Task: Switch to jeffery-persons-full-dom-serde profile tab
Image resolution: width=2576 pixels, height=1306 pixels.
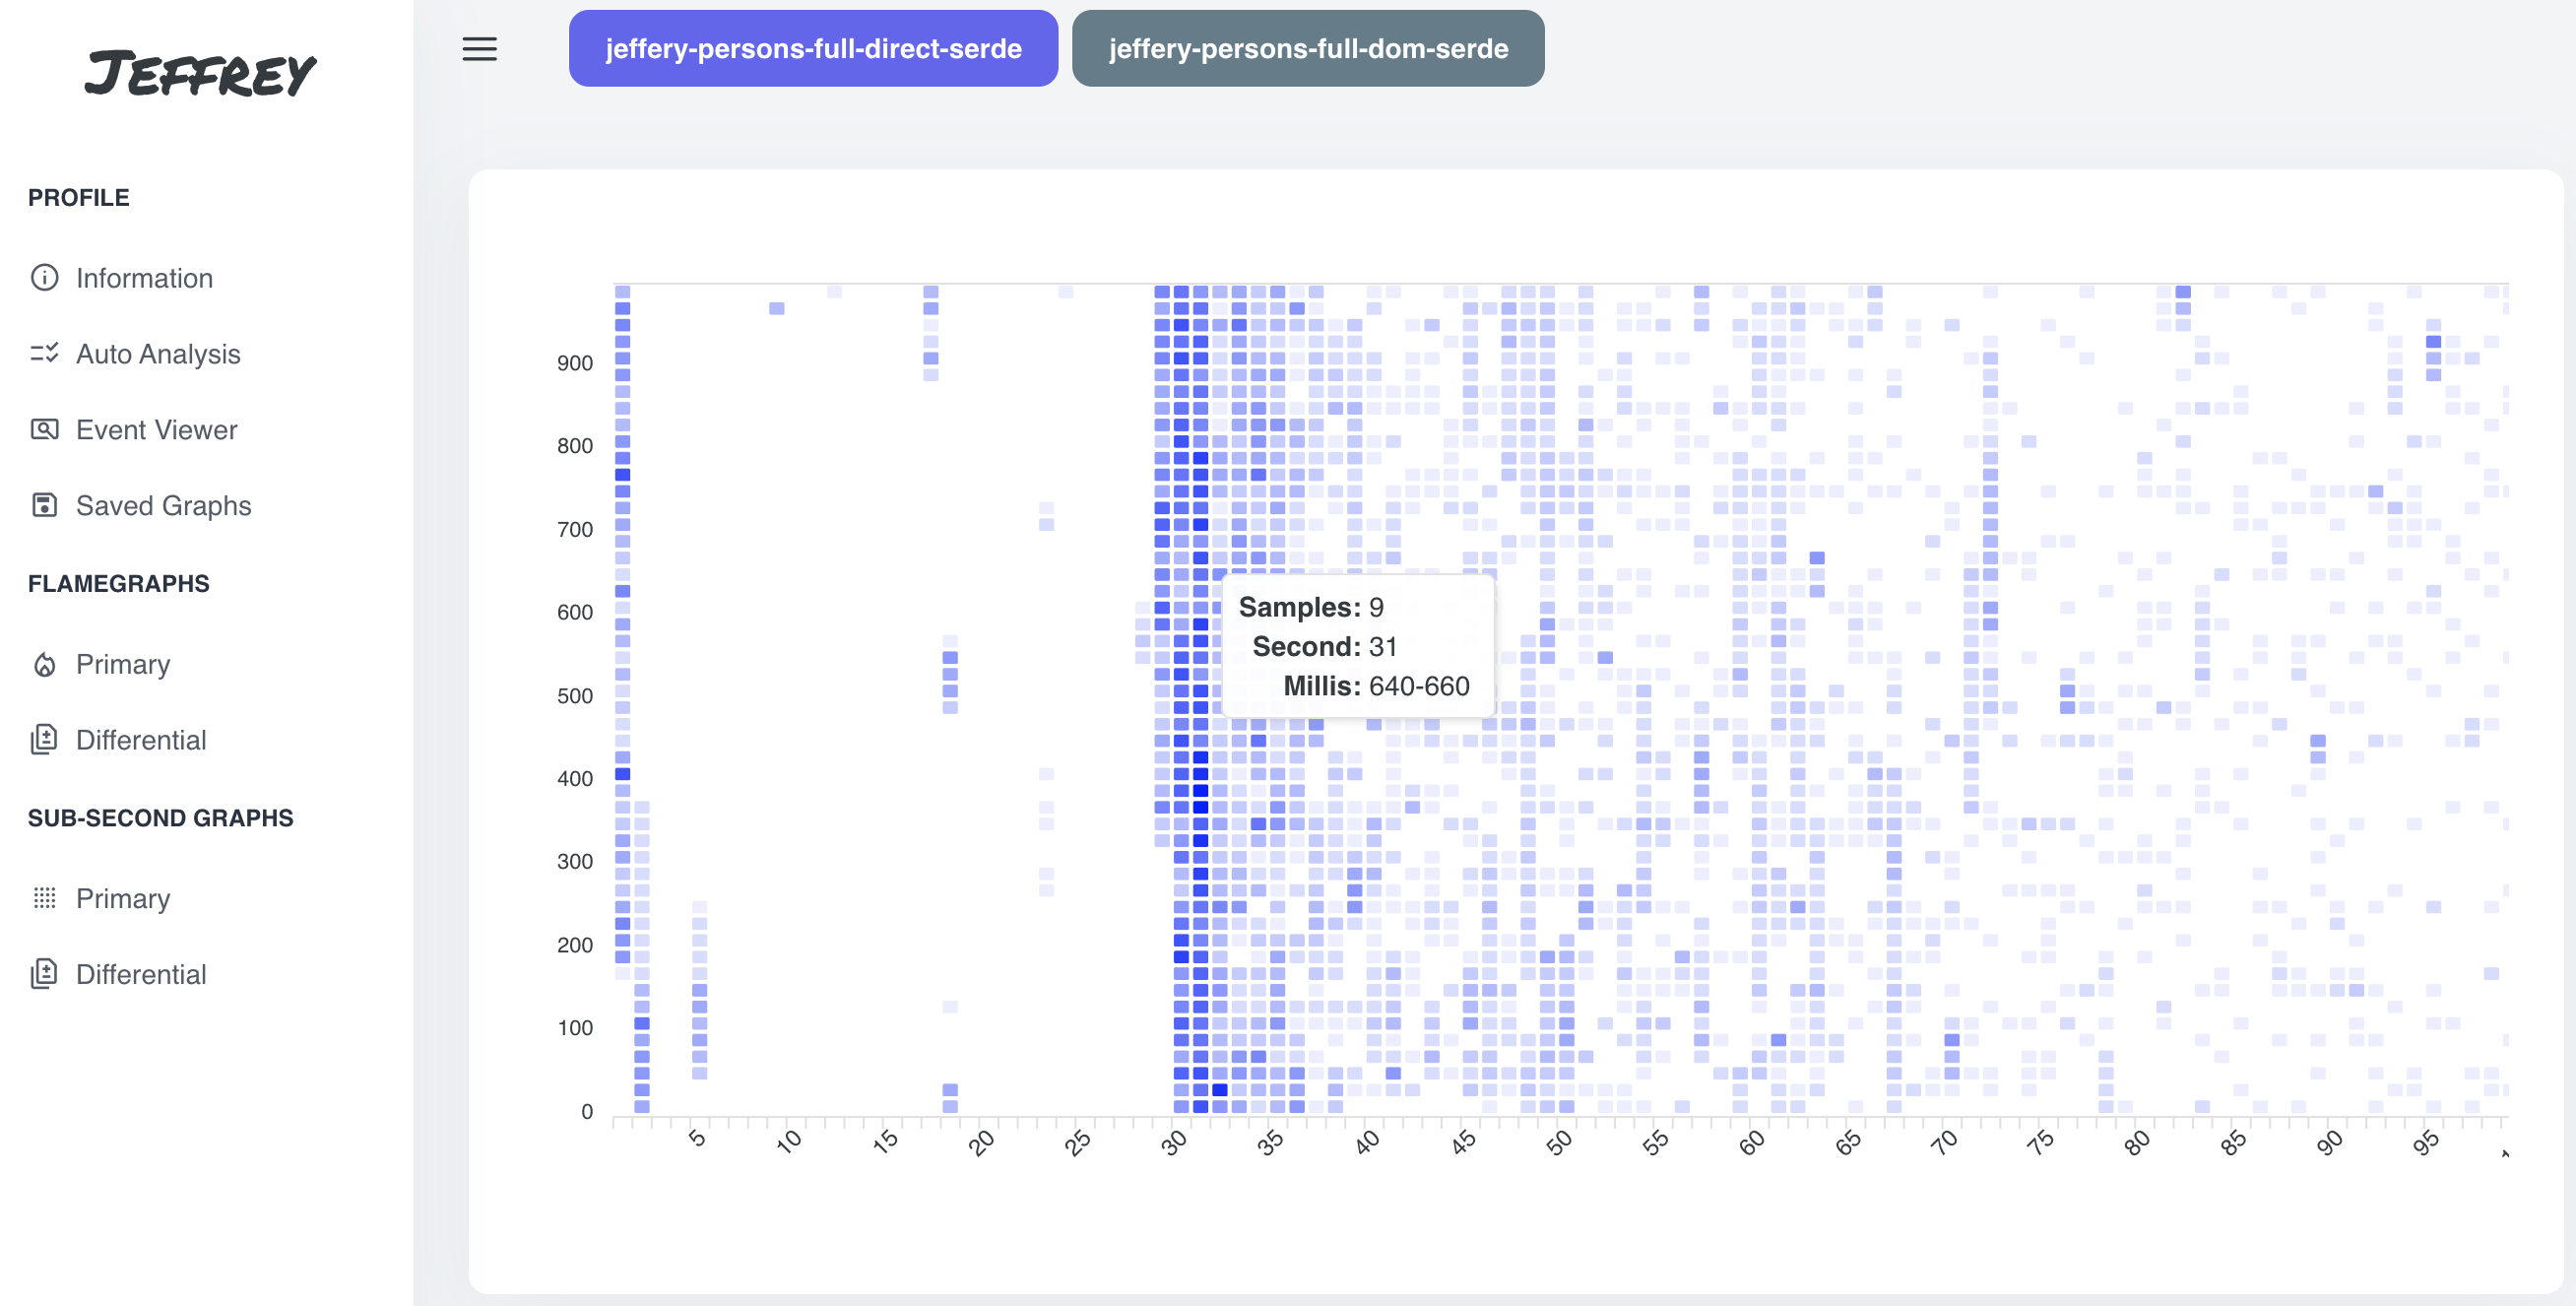Action: (1308, 49)
